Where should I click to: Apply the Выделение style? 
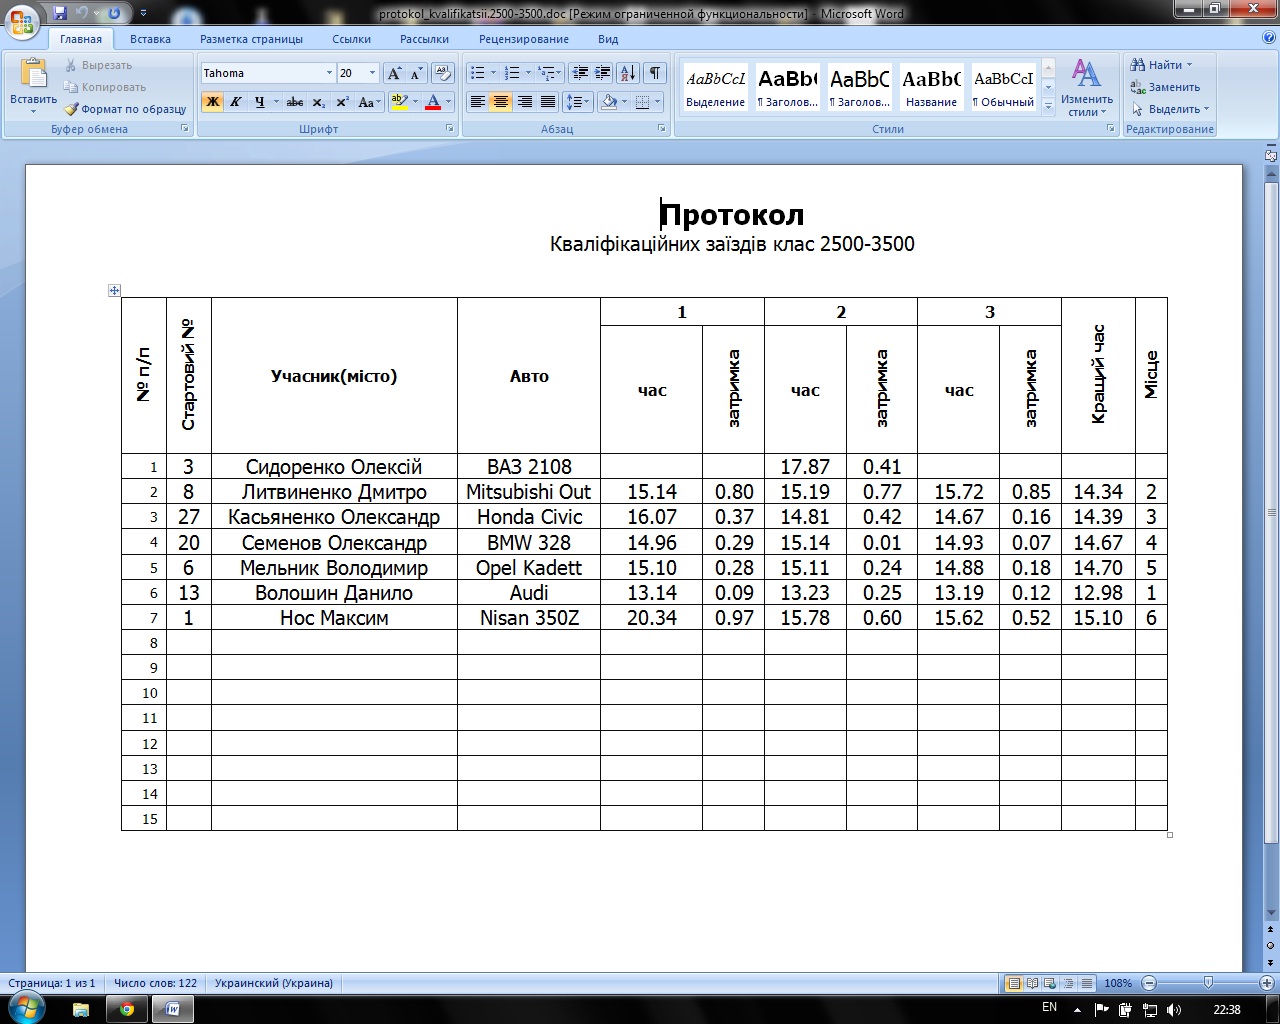[x=716, y=87]
